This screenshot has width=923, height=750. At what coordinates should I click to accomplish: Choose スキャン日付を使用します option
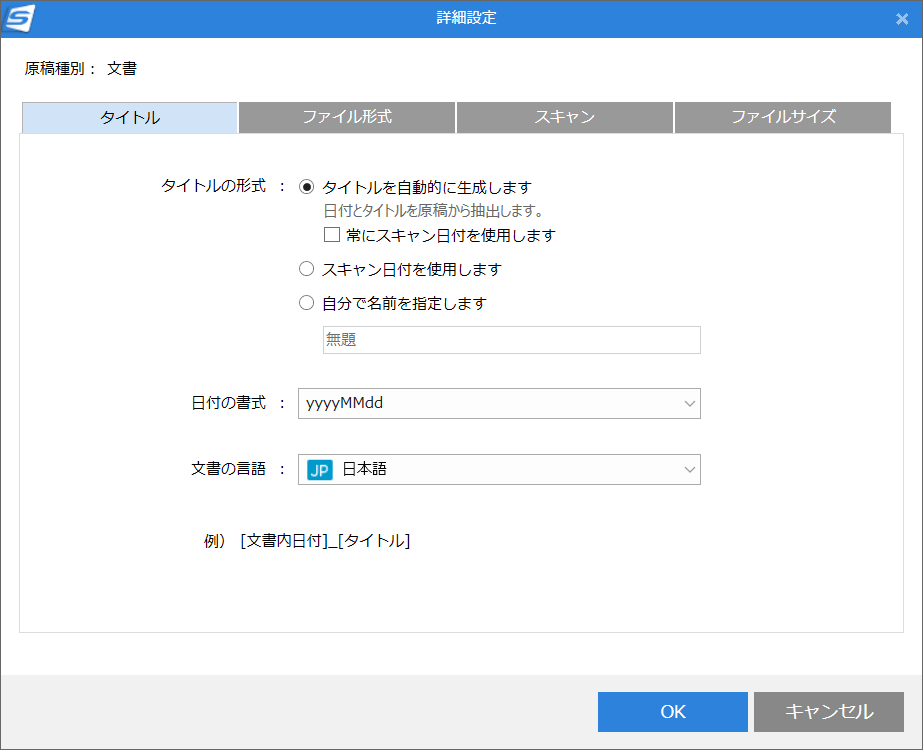[307, 268]
